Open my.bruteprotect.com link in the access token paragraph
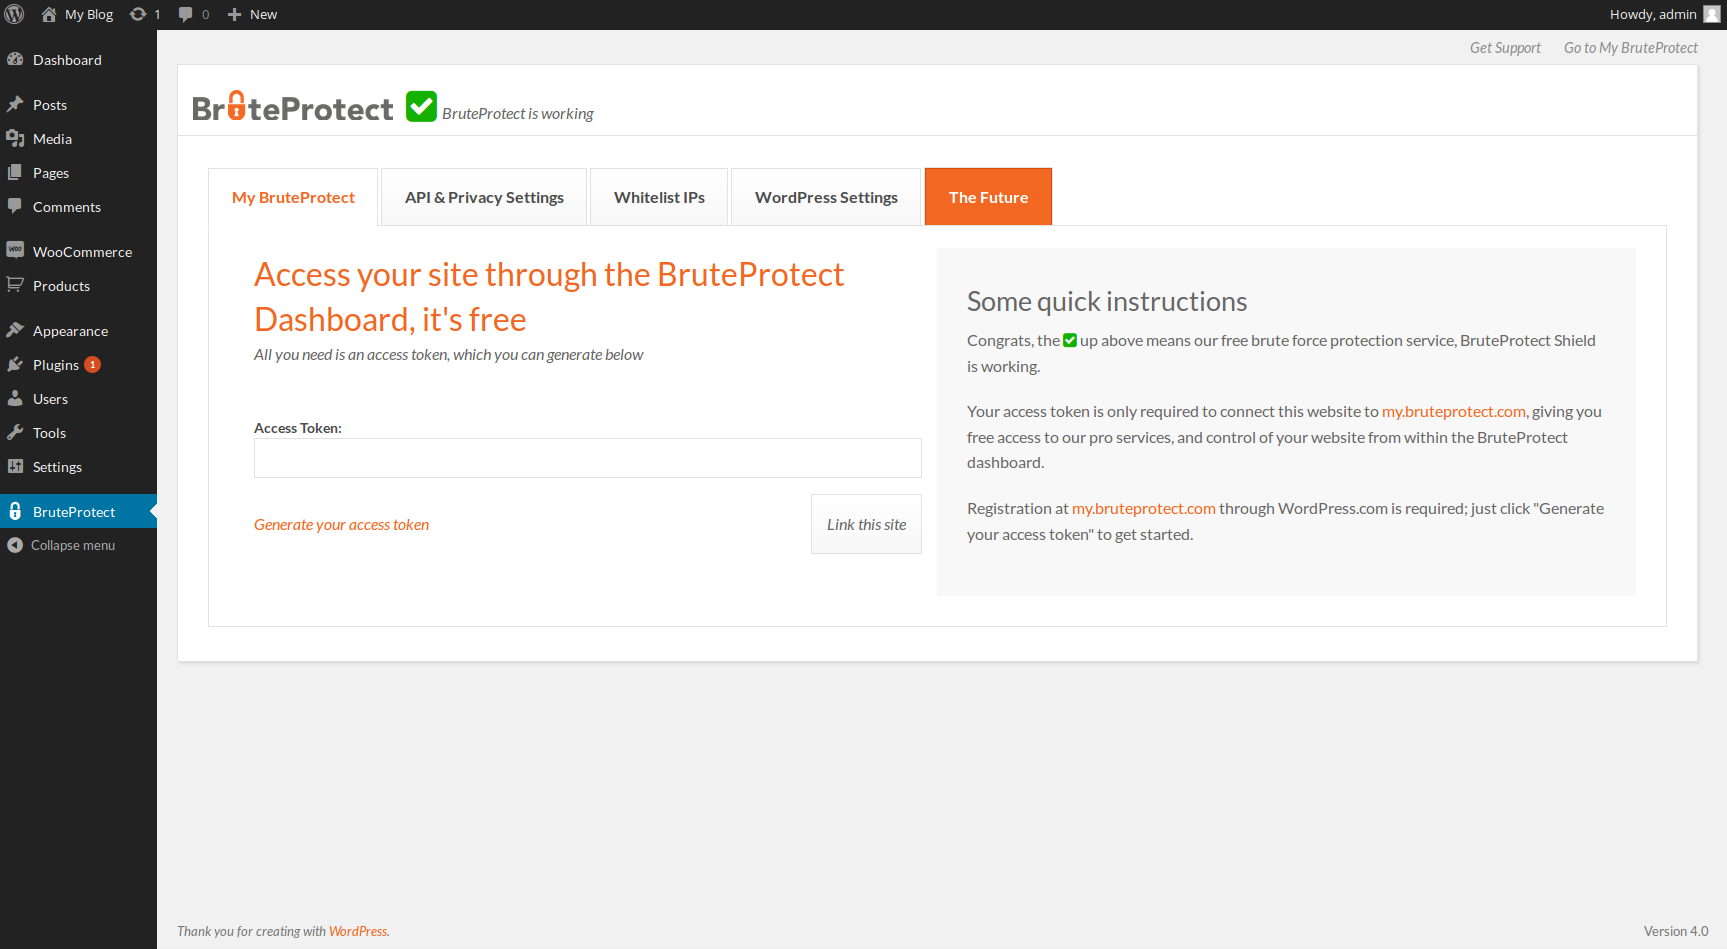This screenshot has width=1727, height=949. click(x=1454, y=411)
